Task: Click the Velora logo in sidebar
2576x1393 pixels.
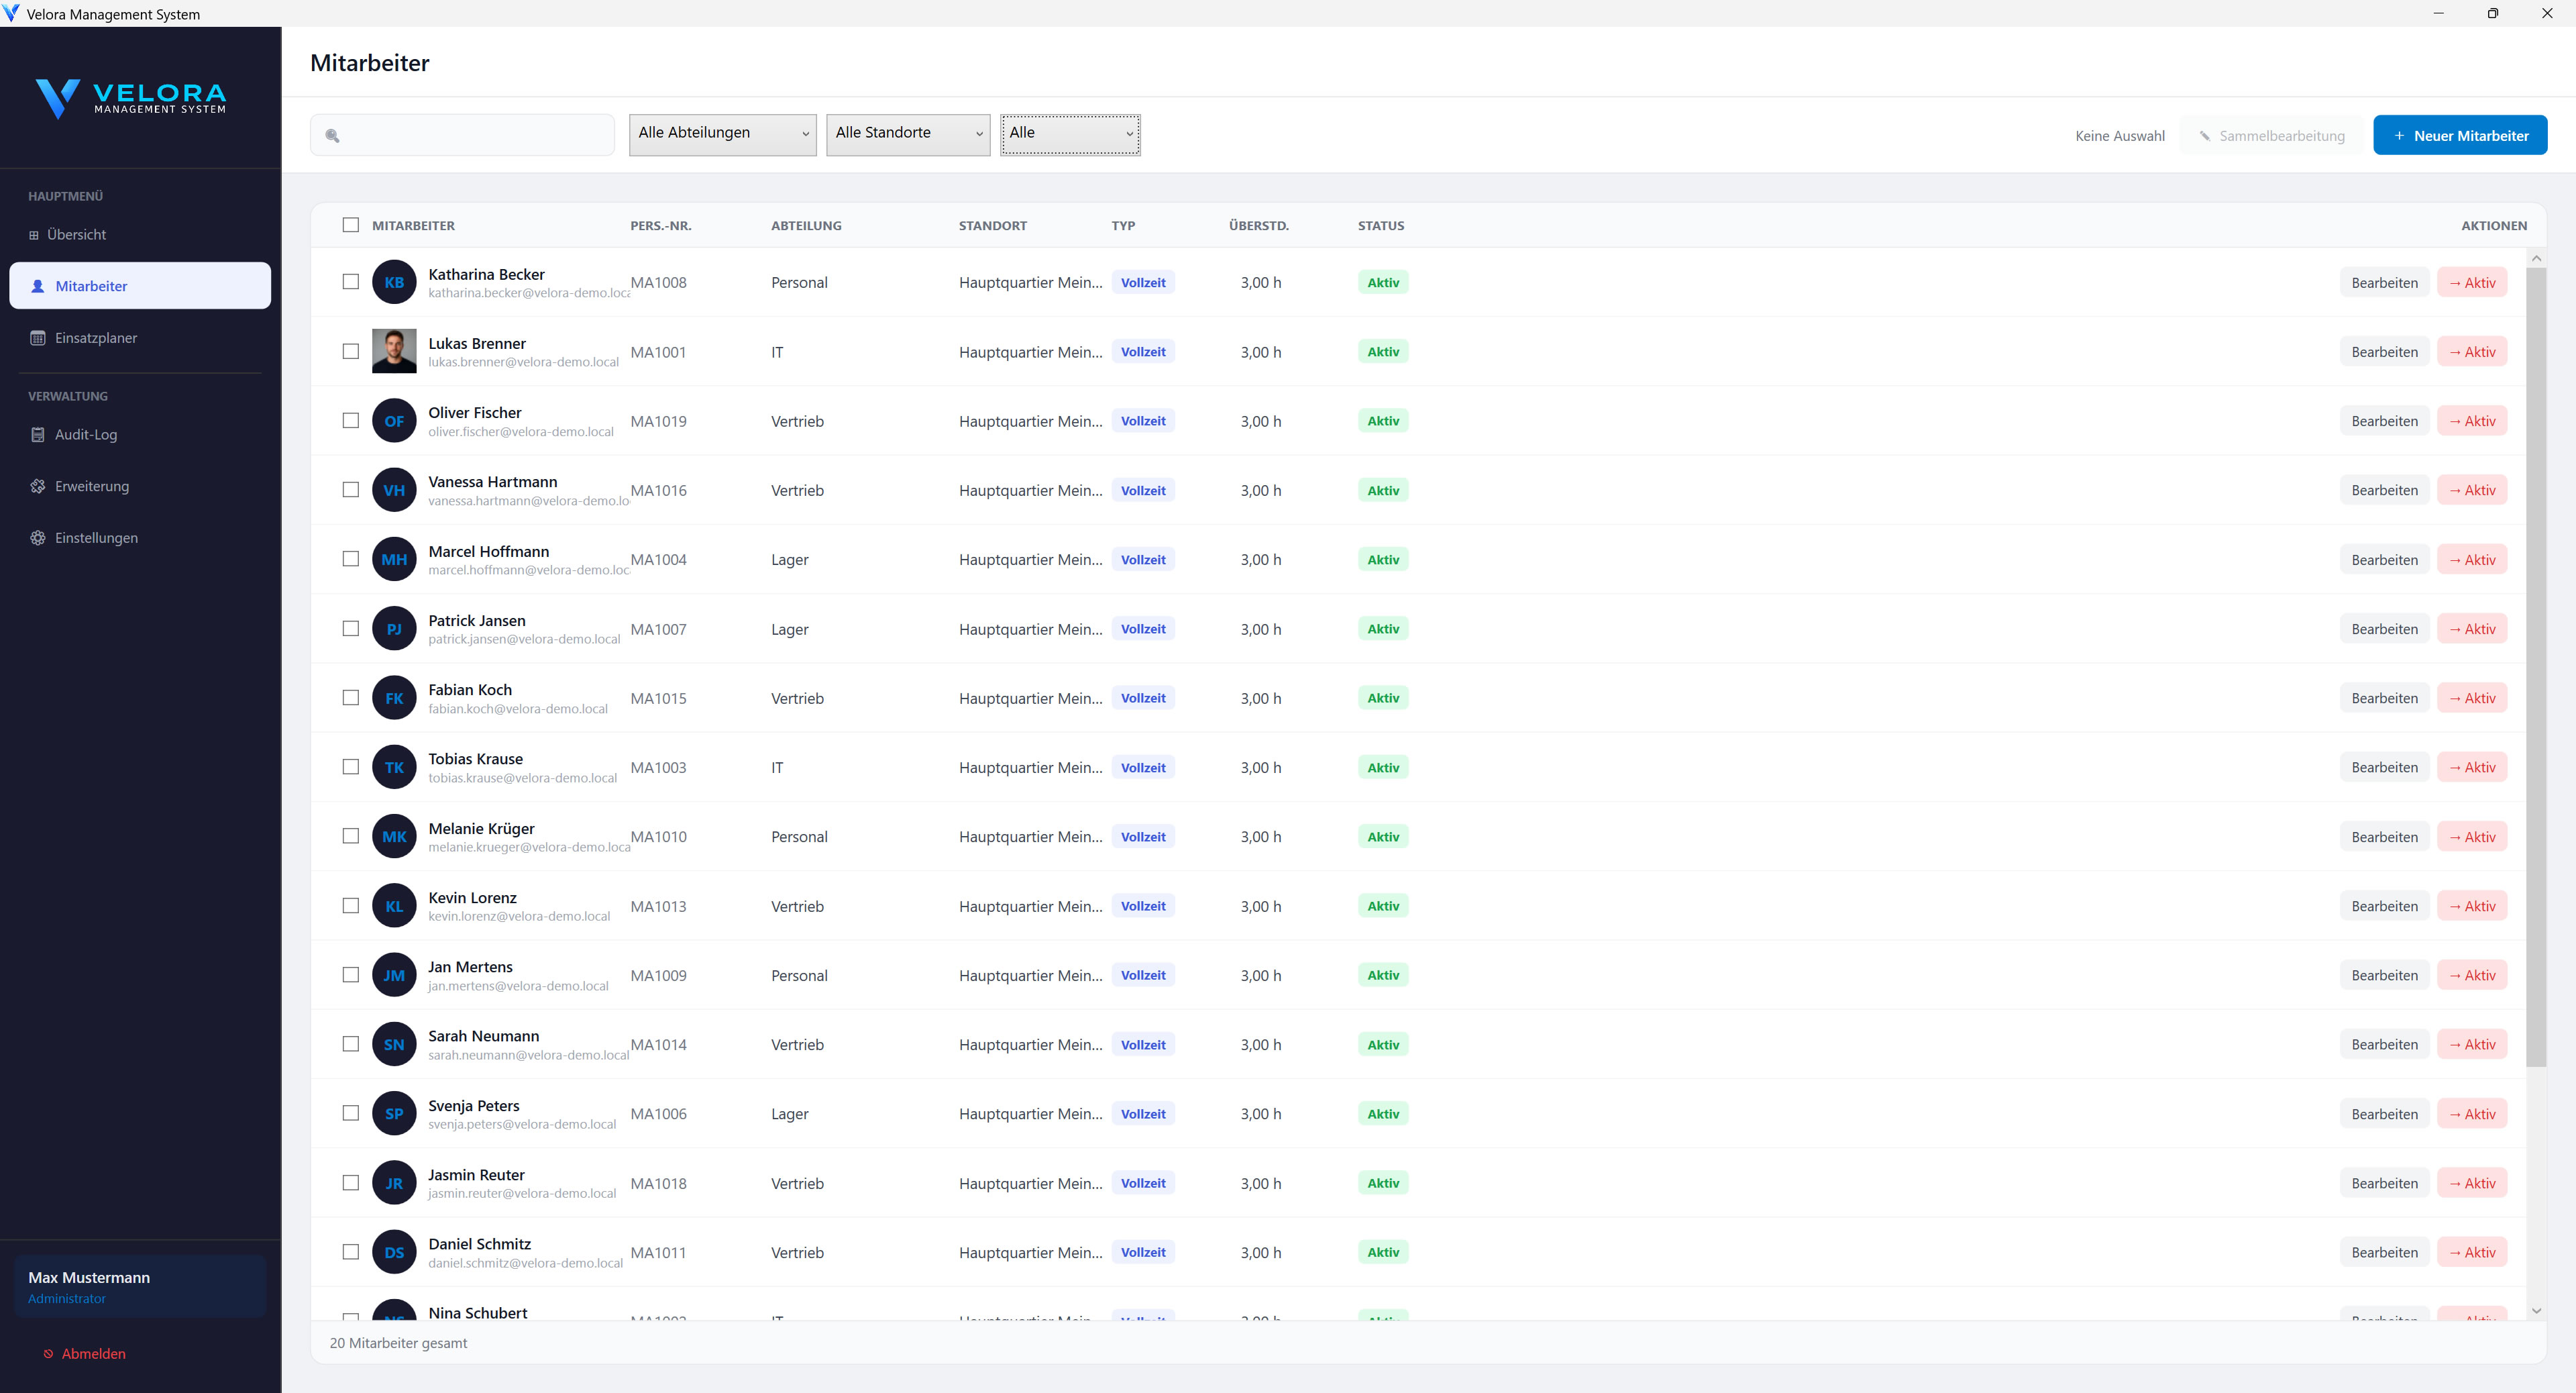Action: coord(131,98)
